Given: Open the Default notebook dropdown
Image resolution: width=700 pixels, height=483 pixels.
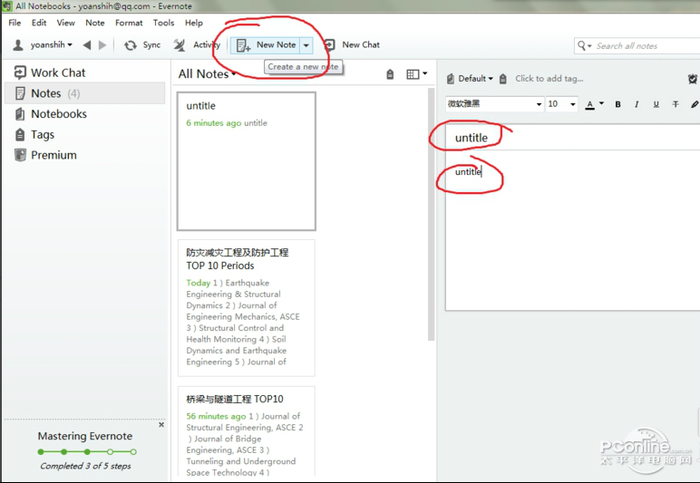Looking at the screenshot, I should pos(470,79).
